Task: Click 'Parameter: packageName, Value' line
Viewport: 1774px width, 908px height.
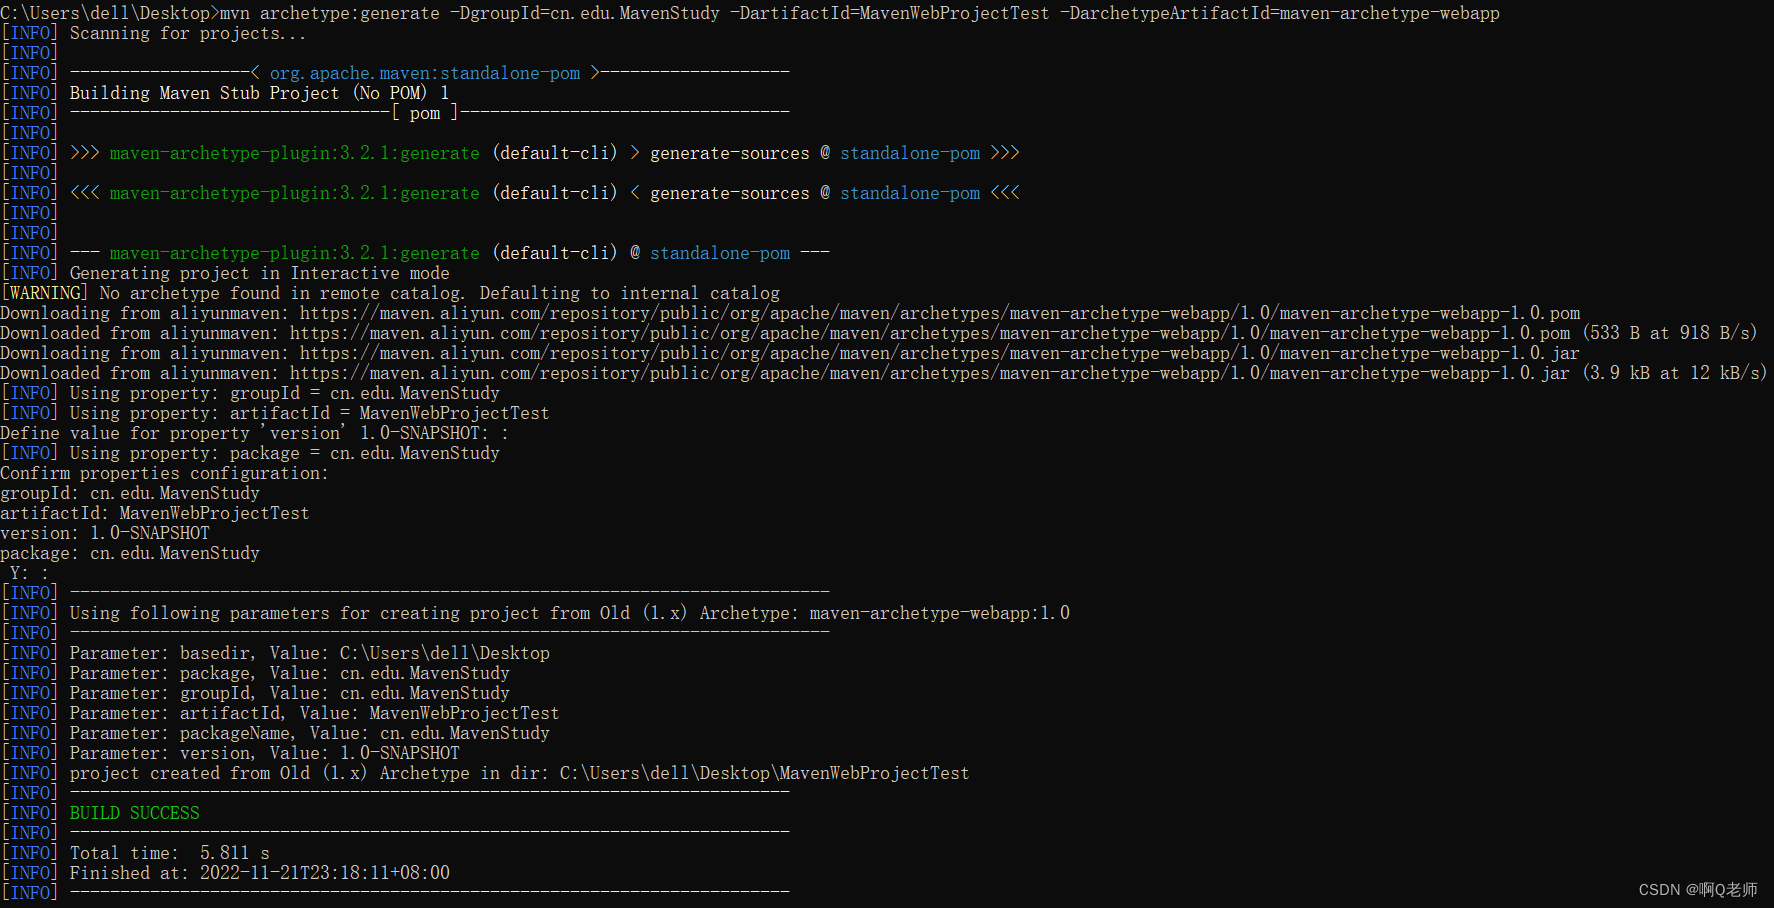Action: pos(275,733)
